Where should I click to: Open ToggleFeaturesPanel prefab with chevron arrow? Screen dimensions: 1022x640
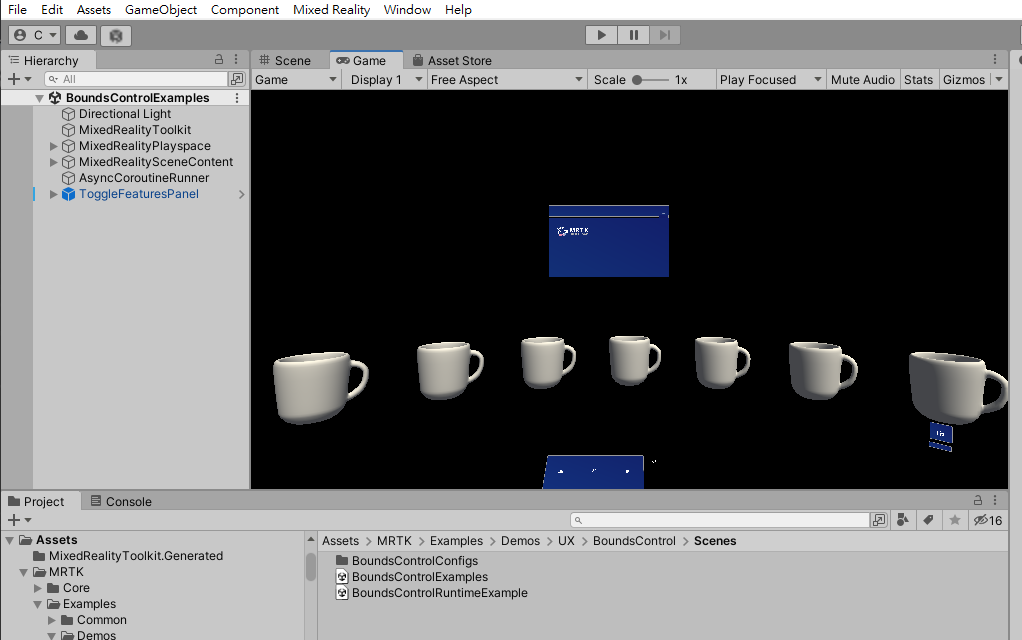pyautogui.click(x=241, y=194)
